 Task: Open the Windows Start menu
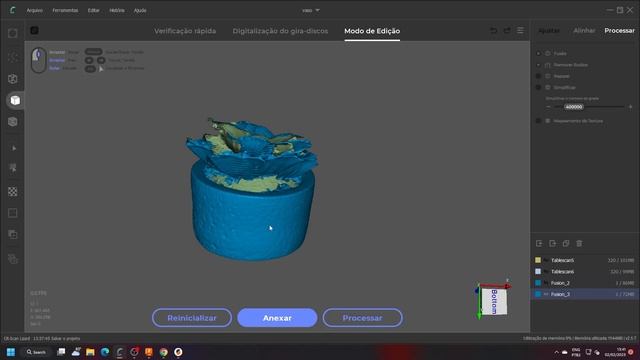11,352
